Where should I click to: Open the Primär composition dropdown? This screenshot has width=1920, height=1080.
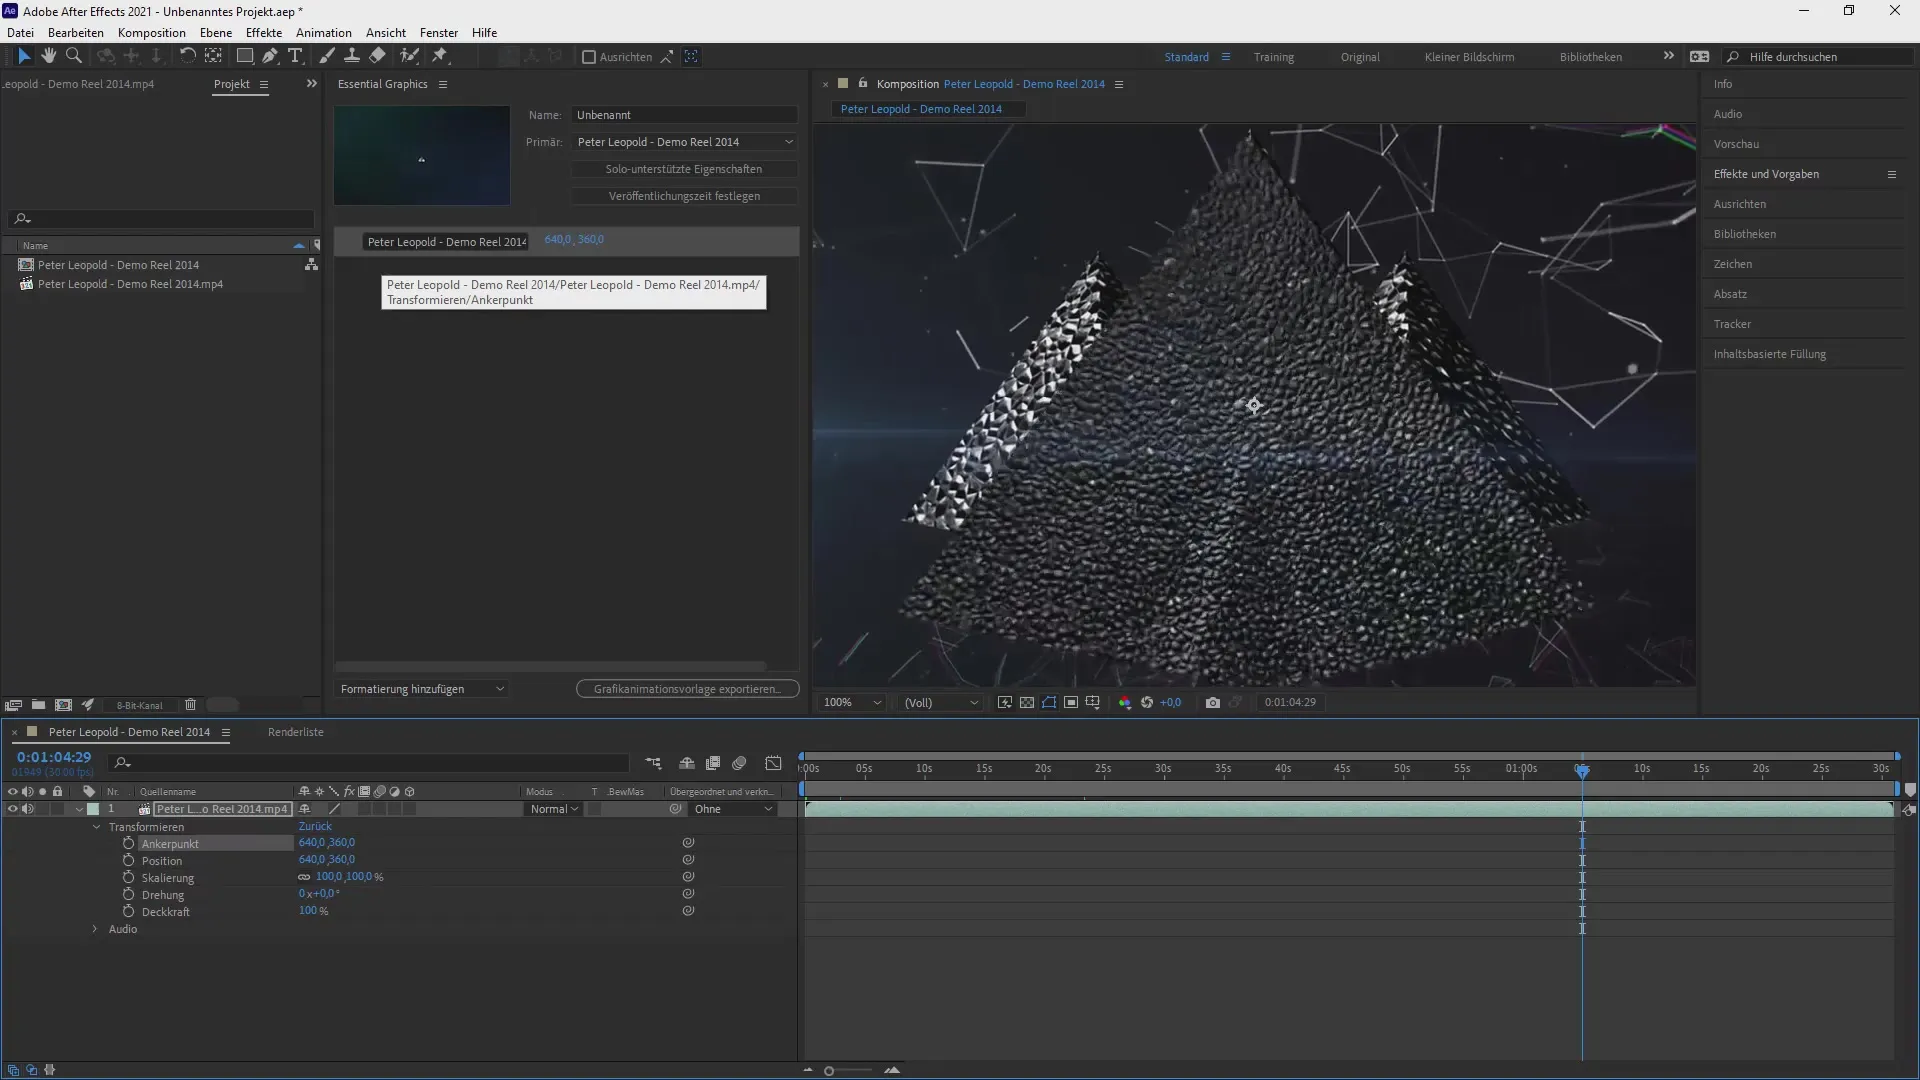(684, 142)
